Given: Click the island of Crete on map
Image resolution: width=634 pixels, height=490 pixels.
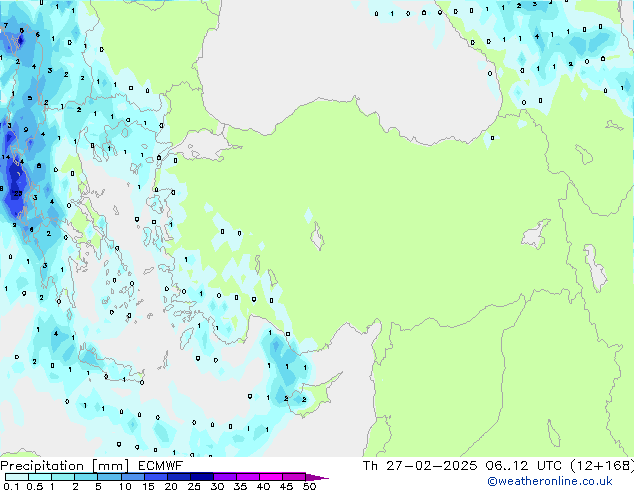Looking at the screenshot, I should click(x=111, y=364).
